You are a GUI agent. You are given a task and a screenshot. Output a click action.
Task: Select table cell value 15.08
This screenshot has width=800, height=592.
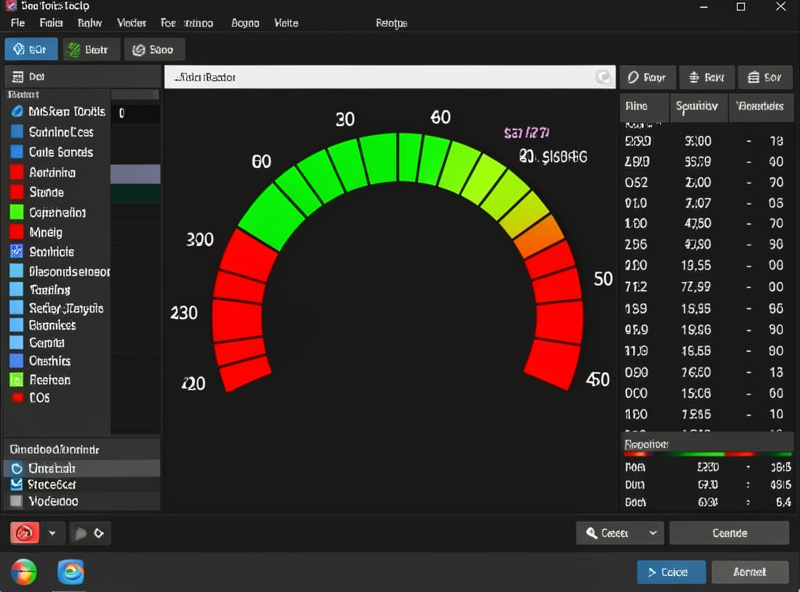click(x=696, y=393)
